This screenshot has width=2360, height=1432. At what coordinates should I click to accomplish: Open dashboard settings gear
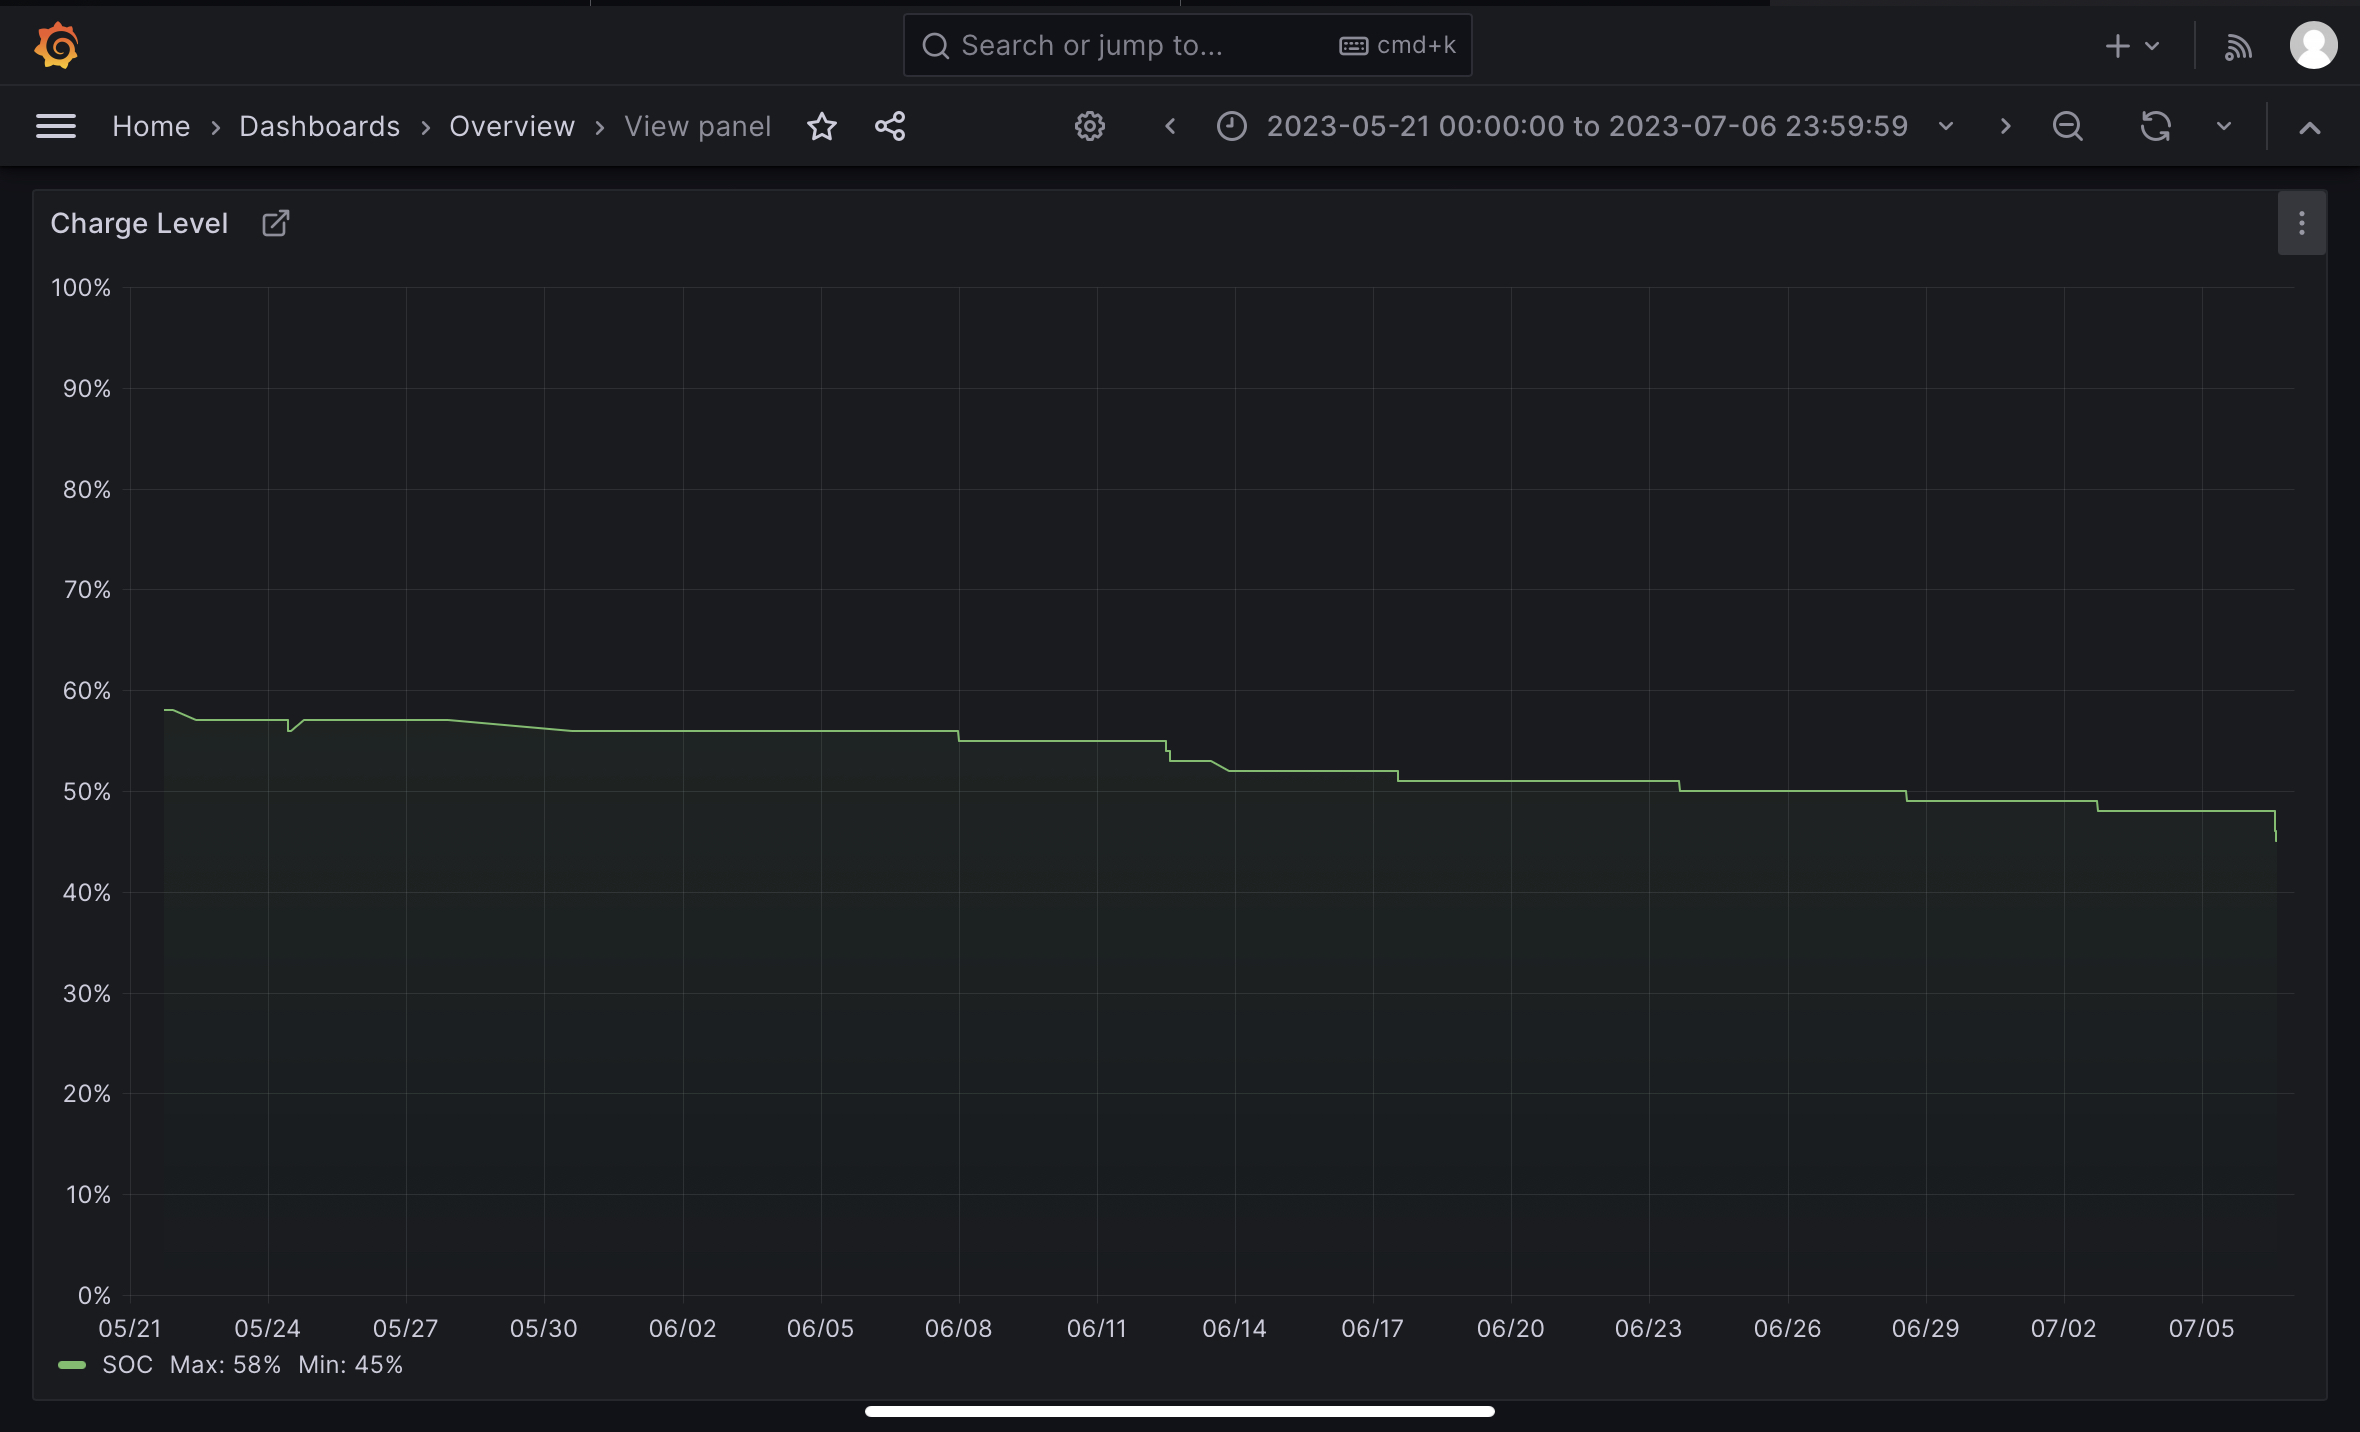1089,127
